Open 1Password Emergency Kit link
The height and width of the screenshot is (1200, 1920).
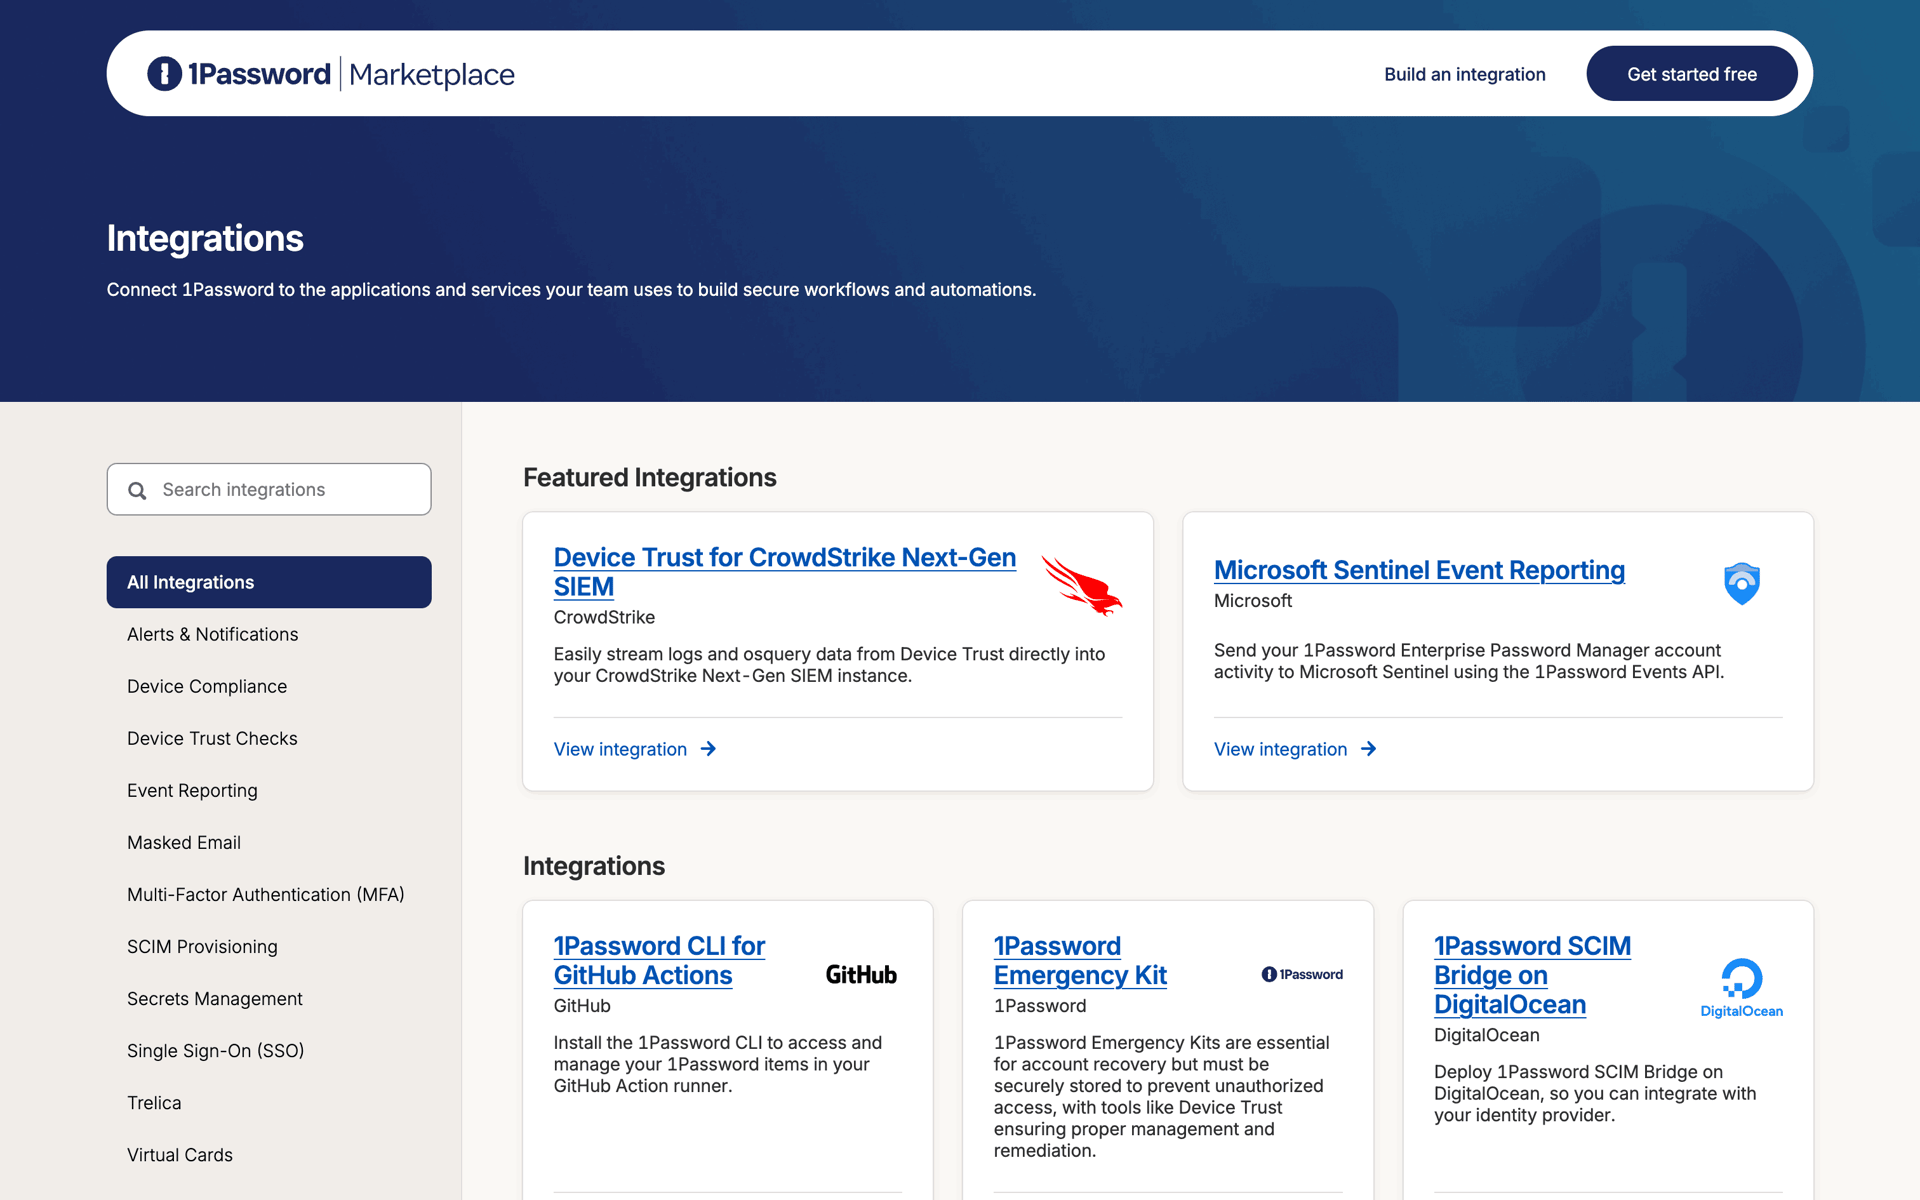[1080, 960]
